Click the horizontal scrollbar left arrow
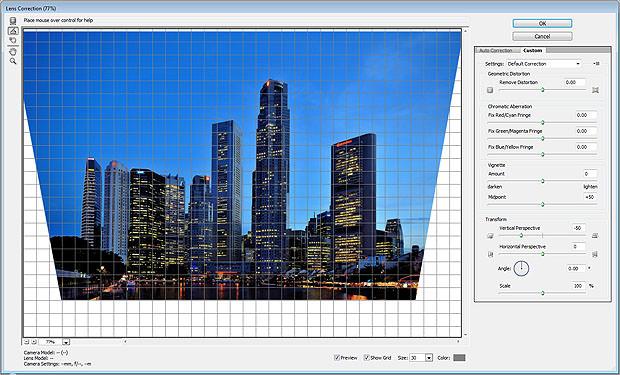The height and width of the screenshot is (375, 620). pos(125,341)
